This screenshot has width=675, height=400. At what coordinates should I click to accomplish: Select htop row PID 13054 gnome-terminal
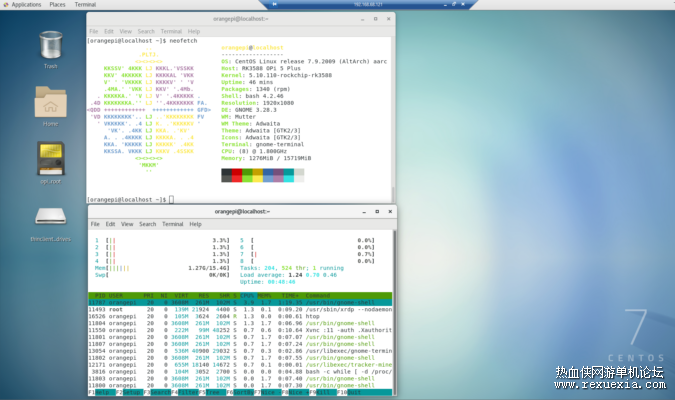click(240, 351)
